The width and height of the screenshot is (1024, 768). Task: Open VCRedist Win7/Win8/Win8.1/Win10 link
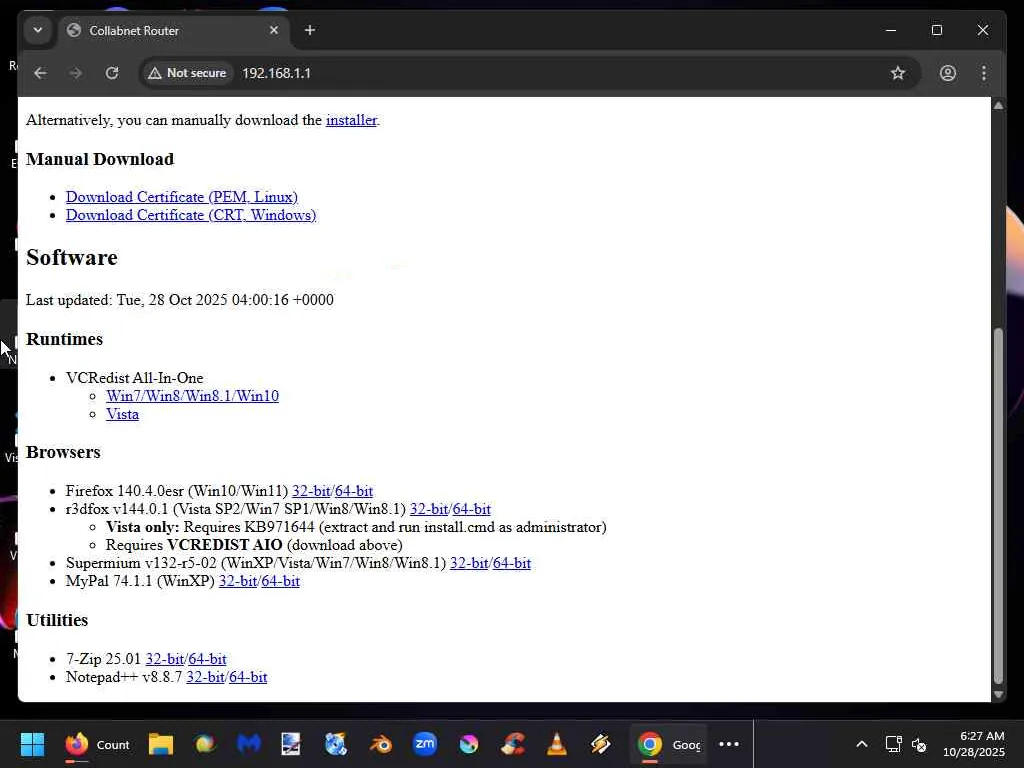point(193,396)
